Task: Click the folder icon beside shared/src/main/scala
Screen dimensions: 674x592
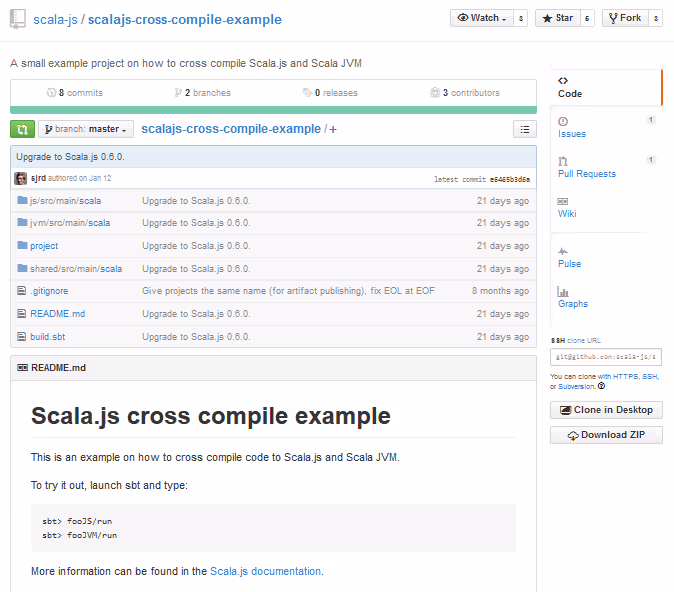Action: pyautogui.click(x=22, y=268)
